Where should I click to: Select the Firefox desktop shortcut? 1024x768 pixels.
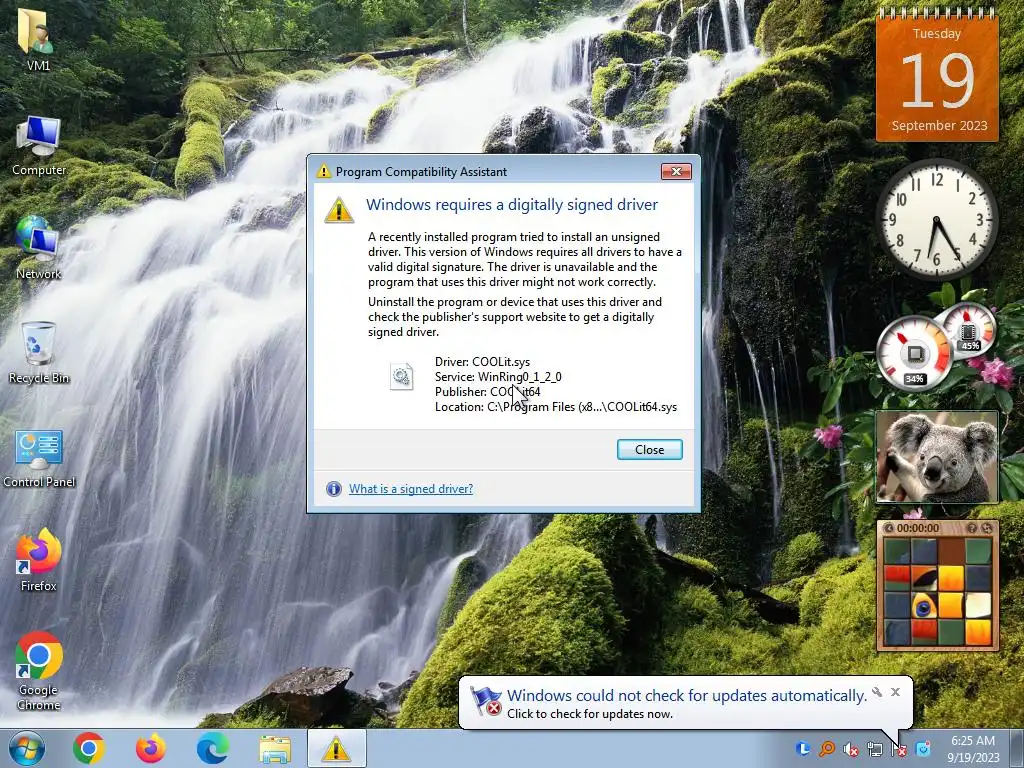coord(39,560)
